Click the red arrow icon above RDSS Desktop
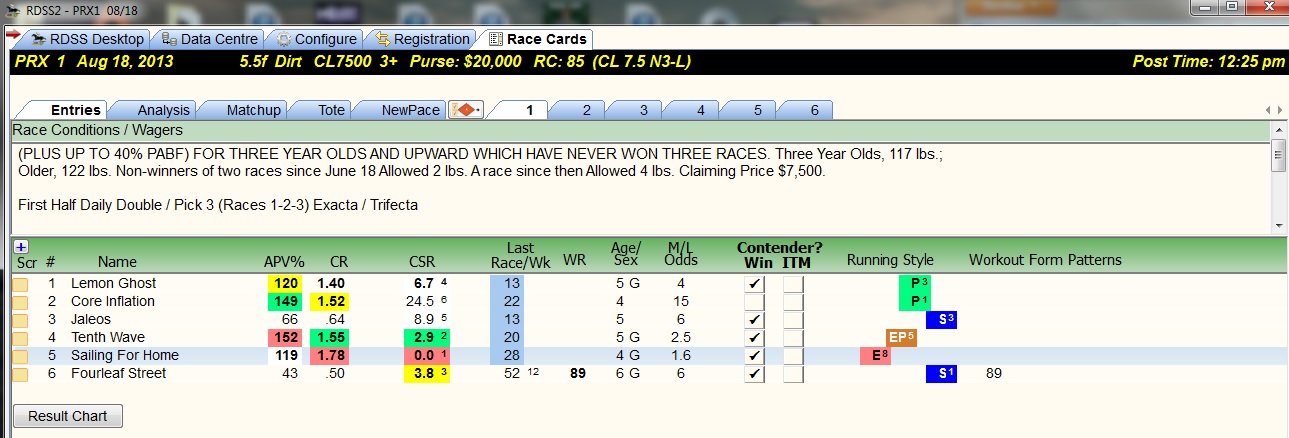This screenshot has width=1289, height=438. (13, 34)
